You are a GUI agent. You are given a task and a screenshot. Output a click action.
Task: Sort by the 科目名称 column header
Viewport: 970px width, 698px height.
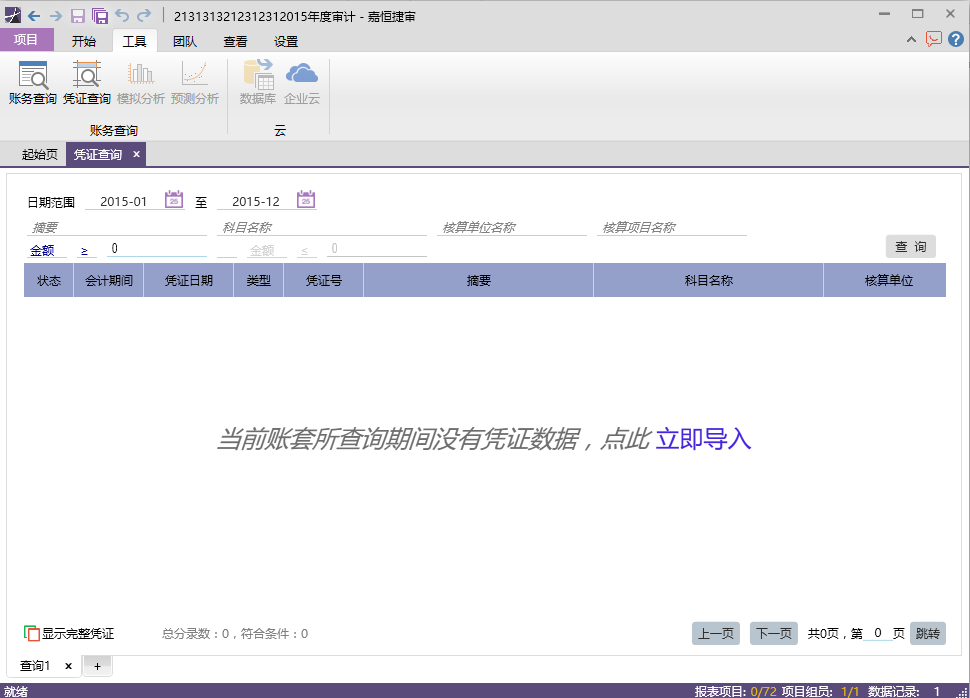pos(708,280)
